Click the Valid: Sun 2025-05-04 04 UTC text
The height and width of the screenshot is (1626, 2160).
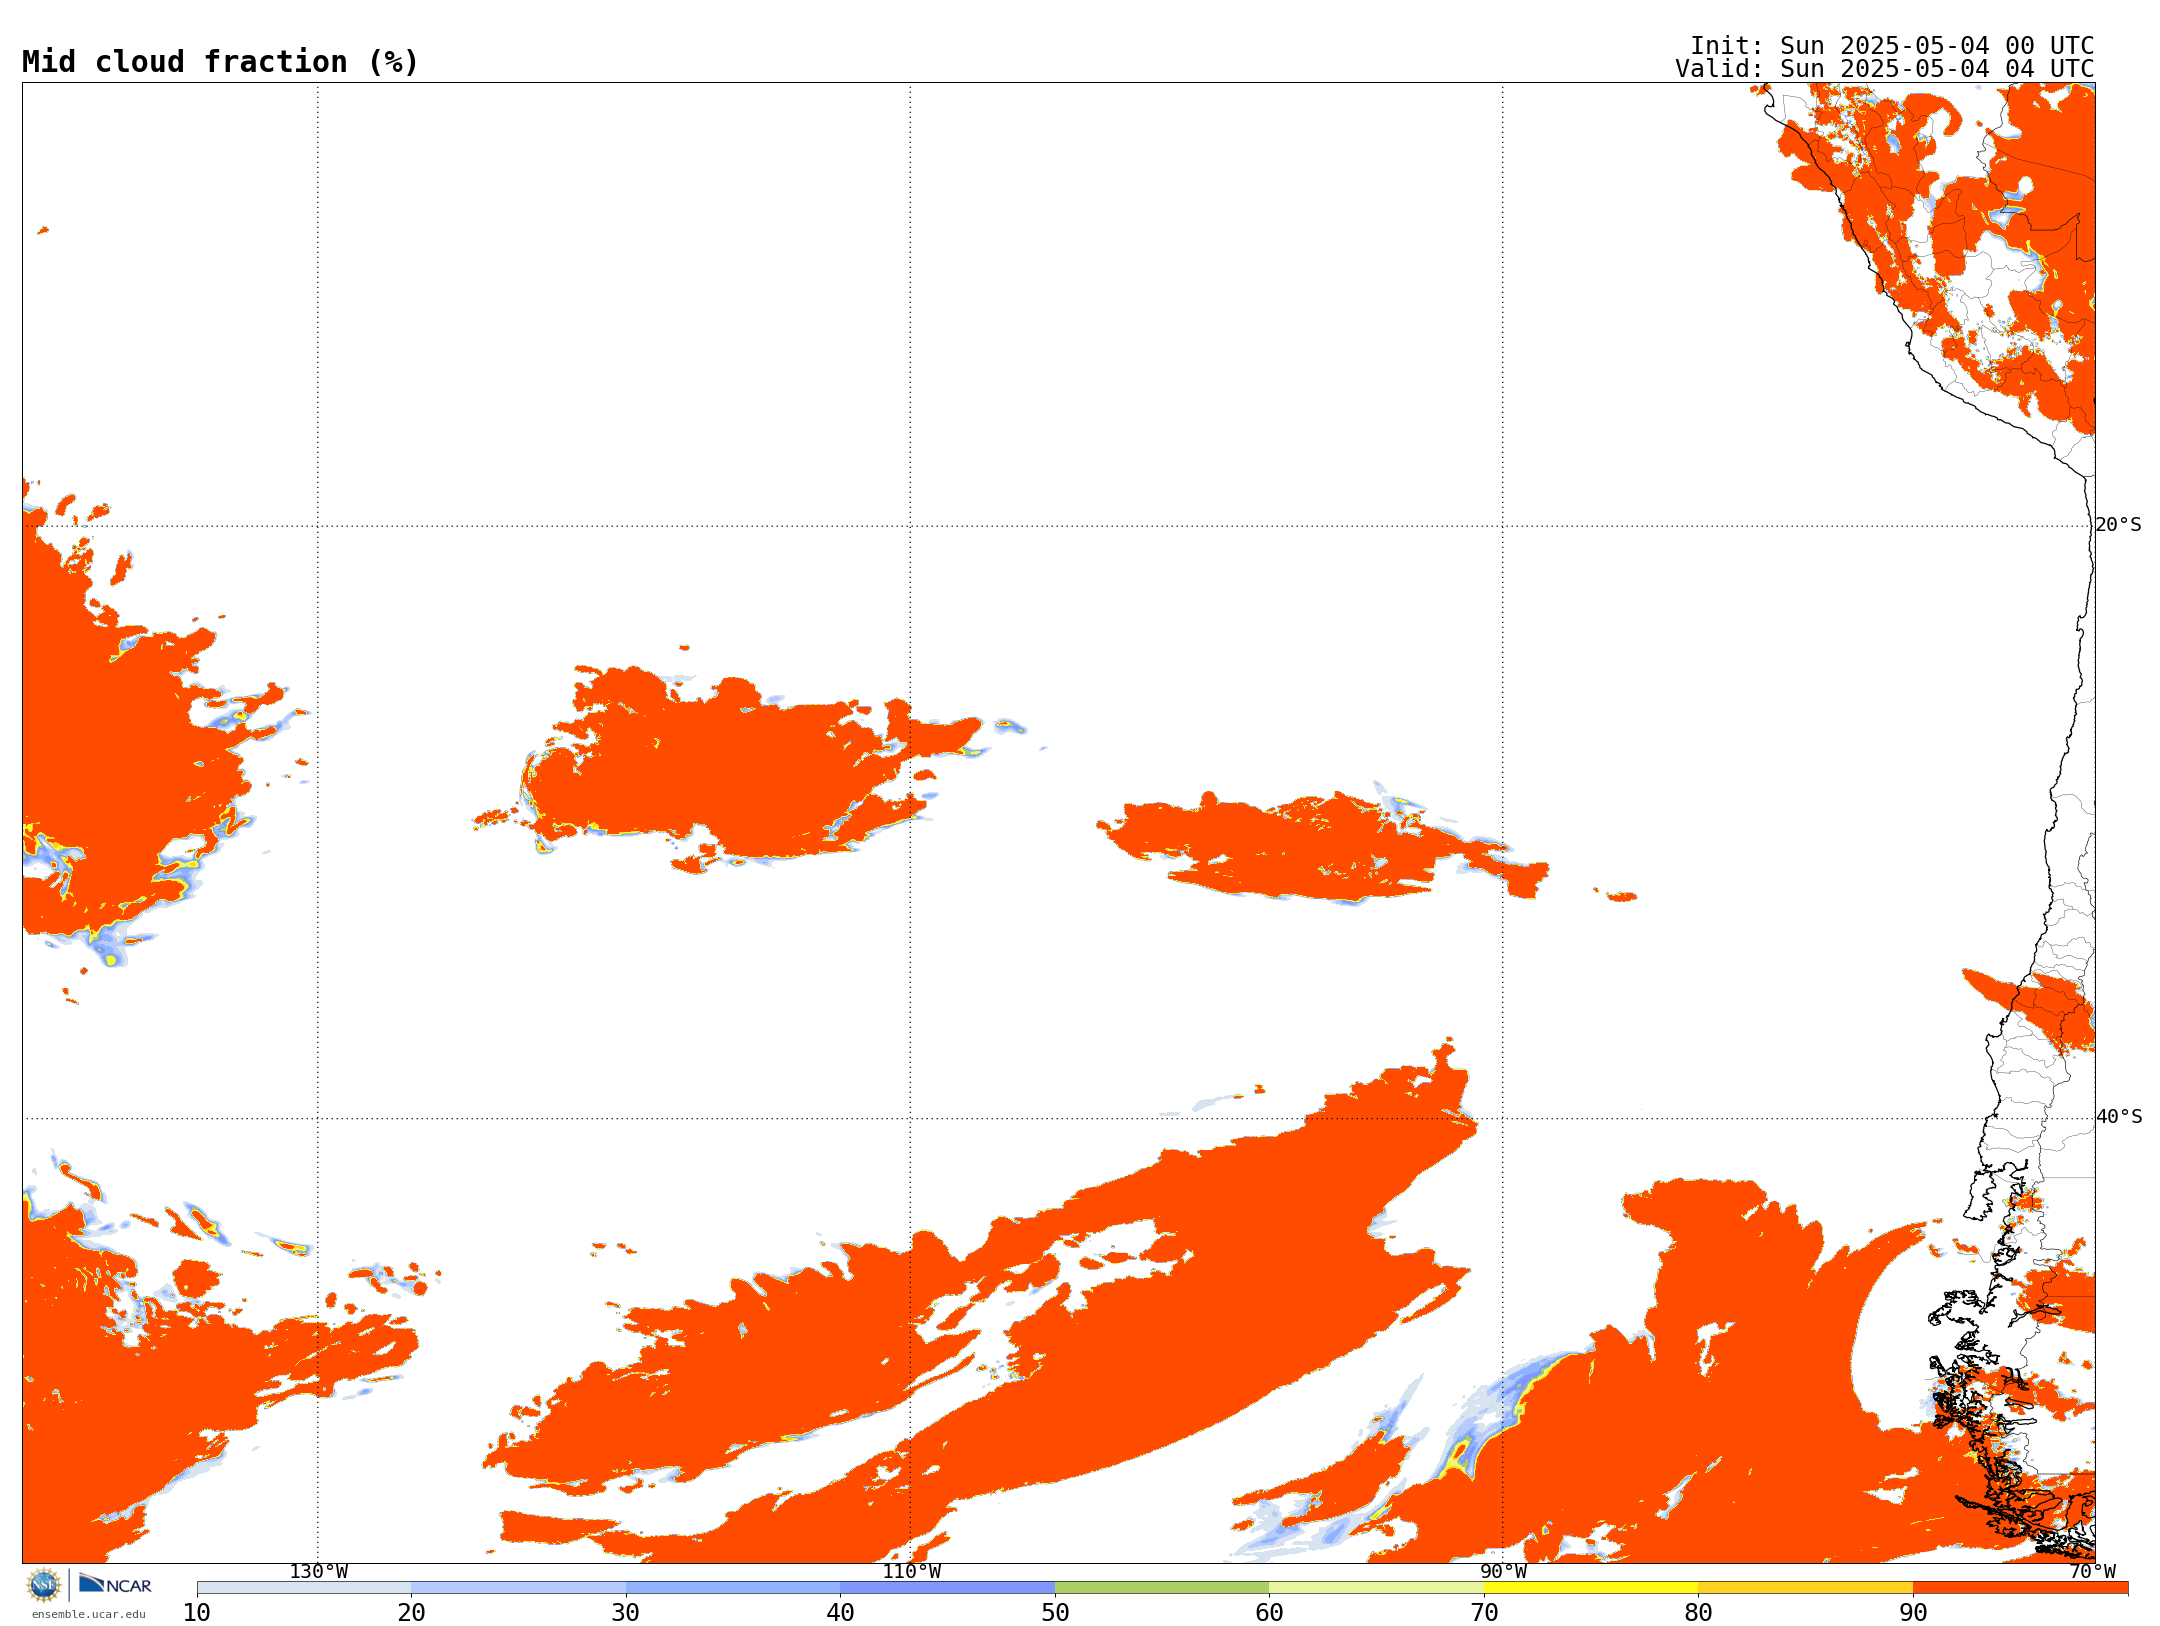[x=1885, y=69]
